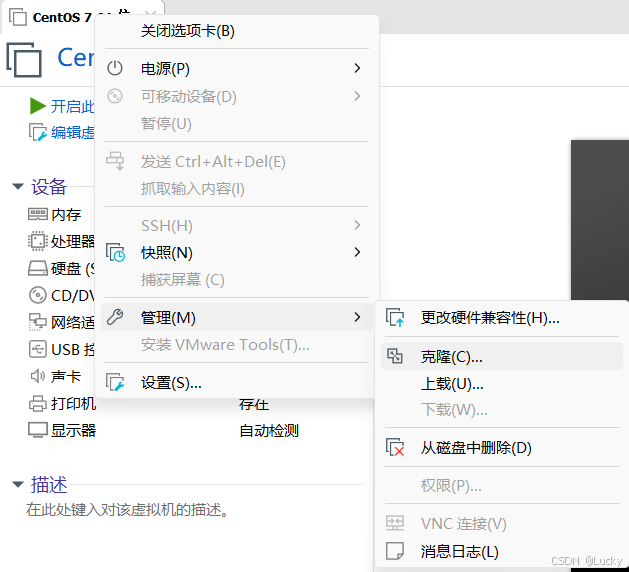Click the memory icon beside 内存
Image resolution: width=629 pixels, height=572 pixels.
pyautogui.click(x=38, y=214)
